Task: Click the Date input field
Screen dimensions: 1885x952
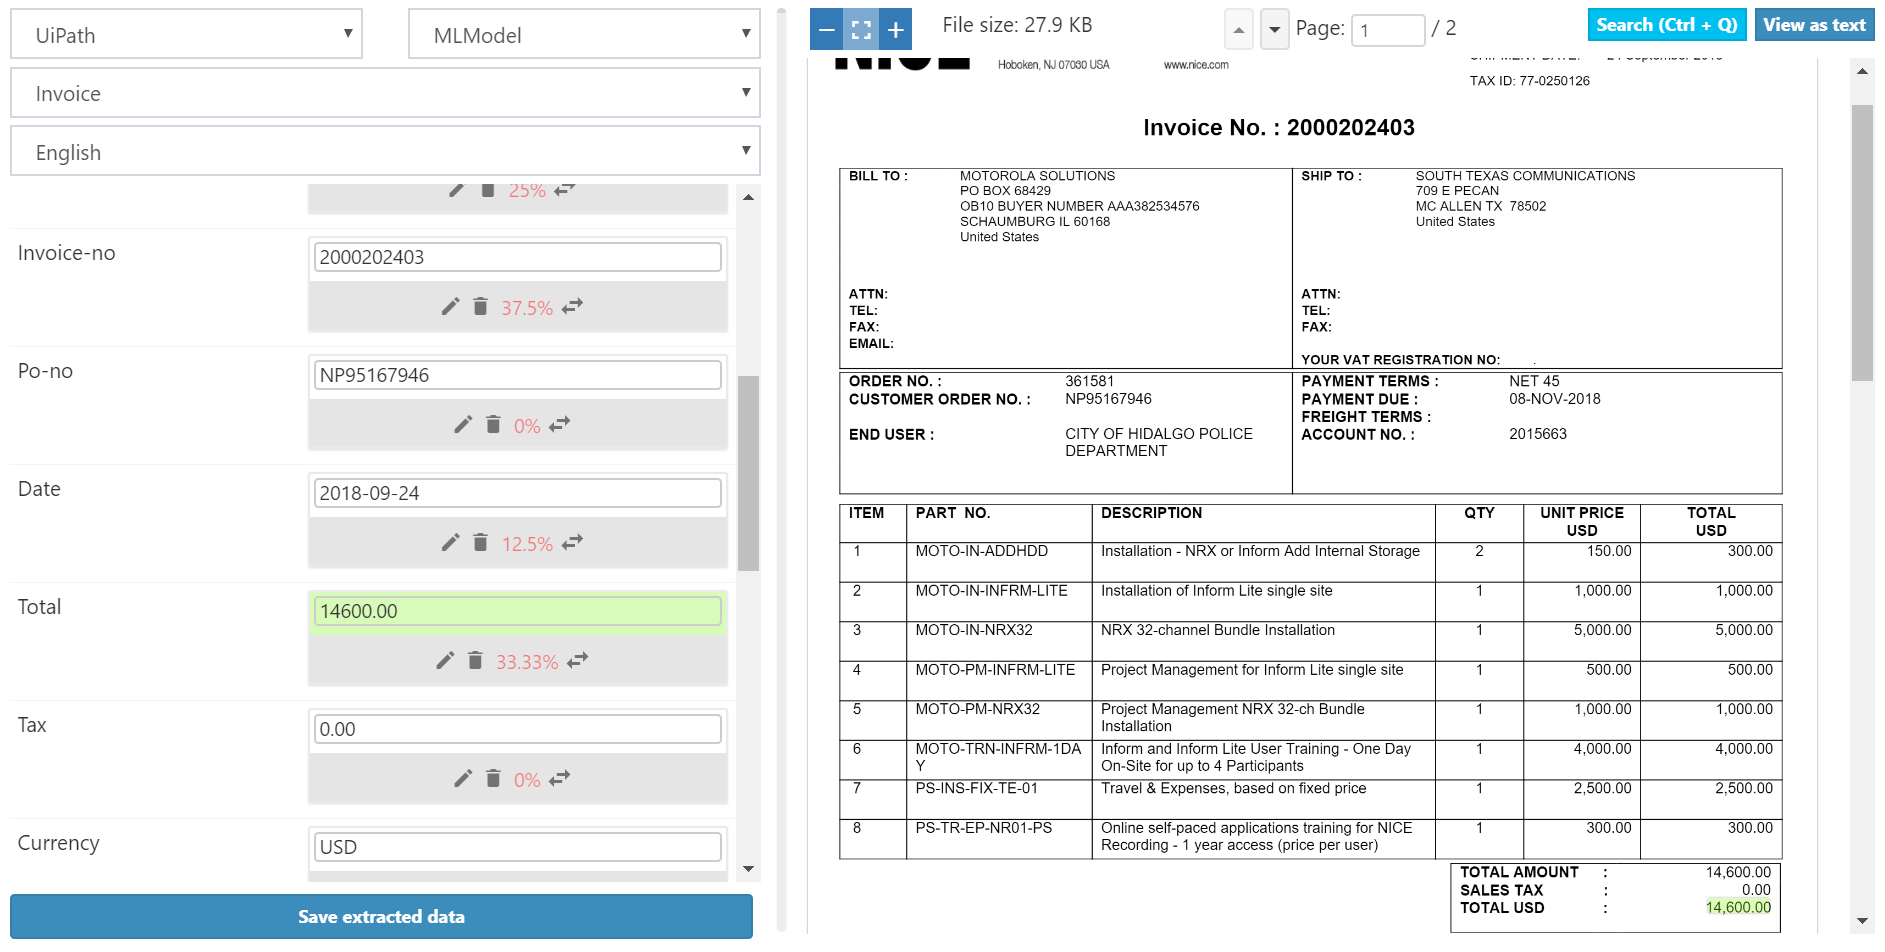Action: (x=518, y=493)
